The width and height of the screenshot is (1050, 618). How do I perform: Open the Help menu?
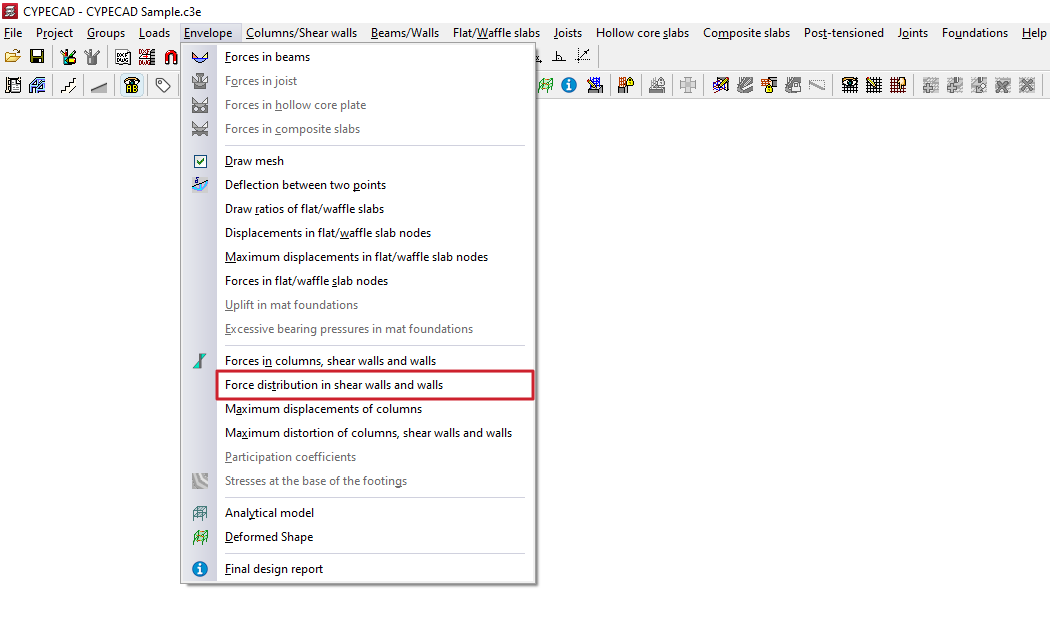click(x=1033, y=33)
